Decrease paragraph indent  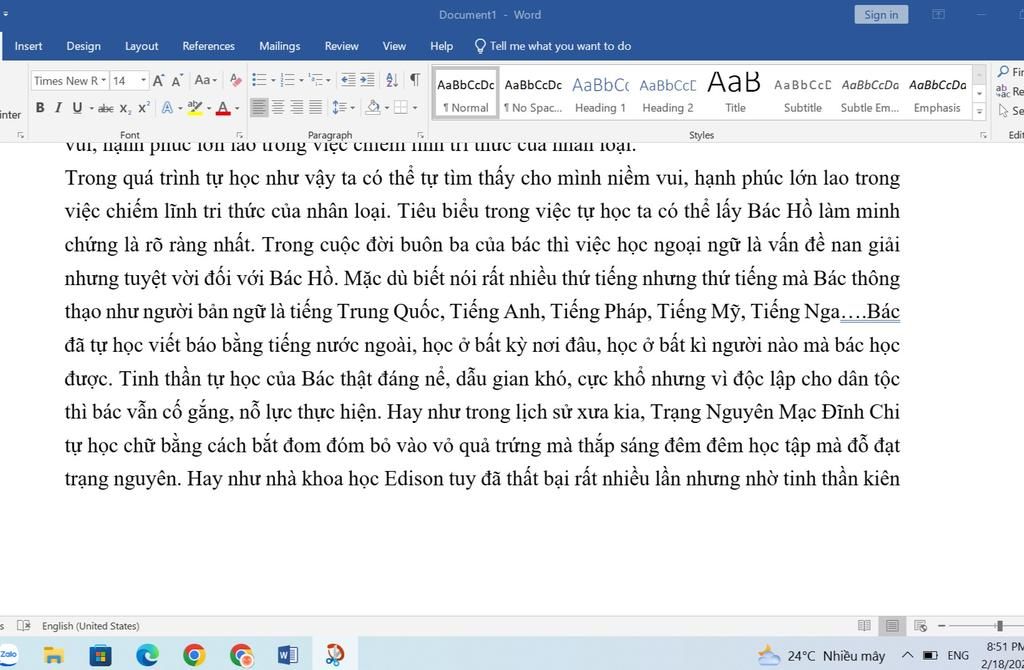[x=348, y=80]
